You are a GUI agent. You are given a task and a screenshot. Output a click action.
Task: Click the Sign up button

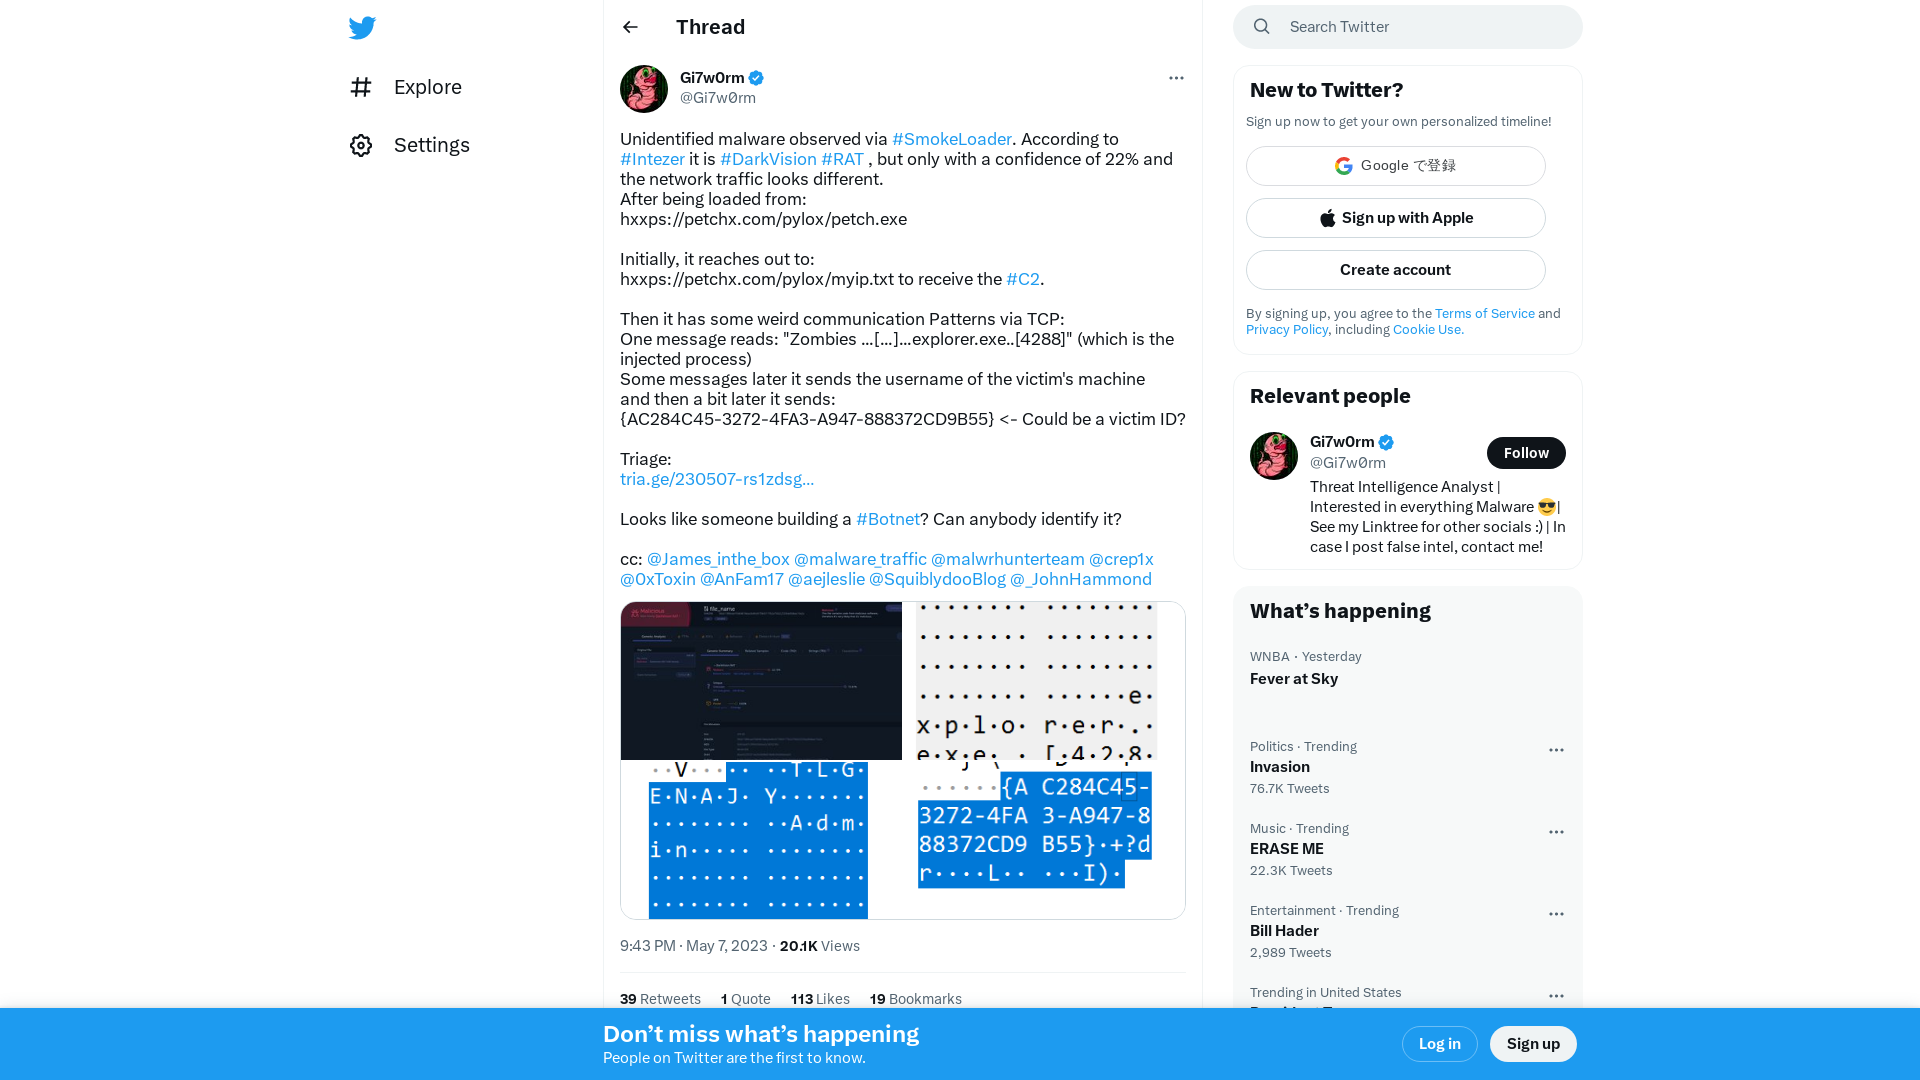1534,1043
